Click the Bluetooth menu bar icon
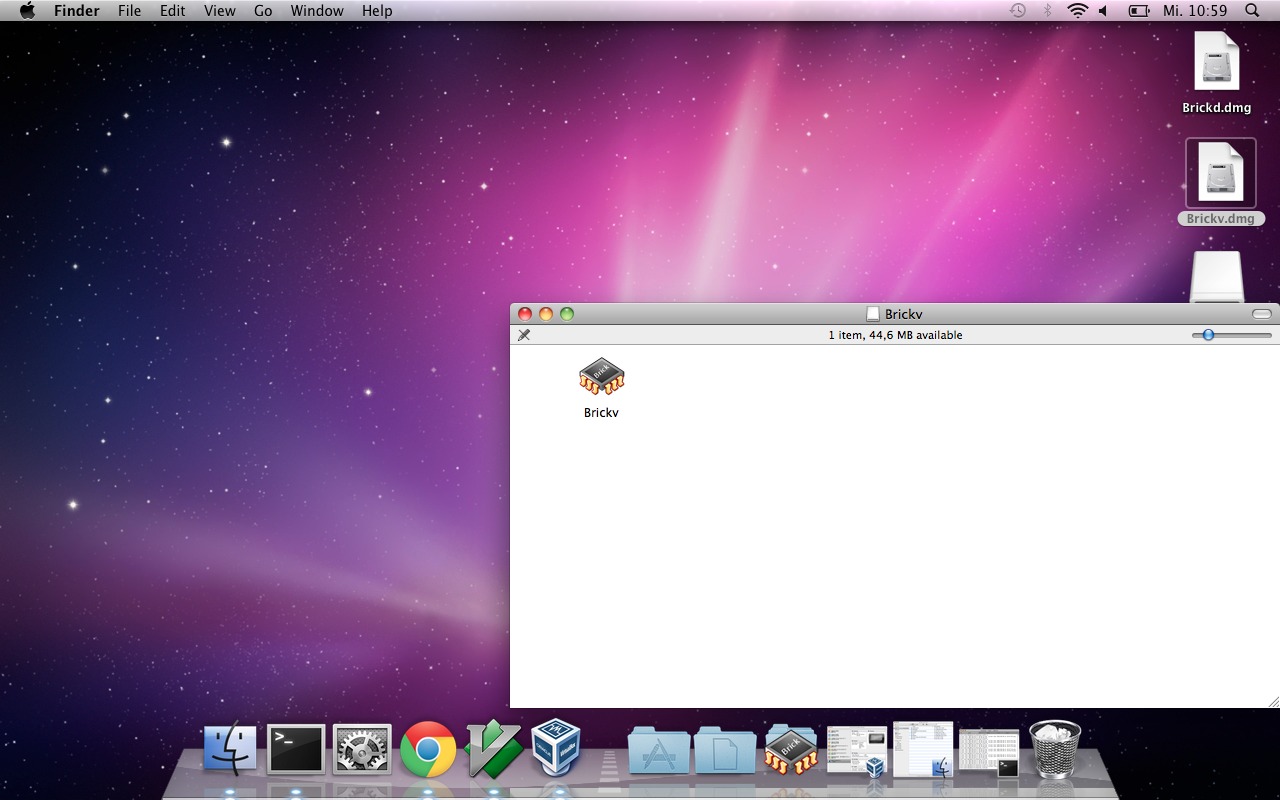Viewport: 1280px width, 800px height. coord(1048,11)
